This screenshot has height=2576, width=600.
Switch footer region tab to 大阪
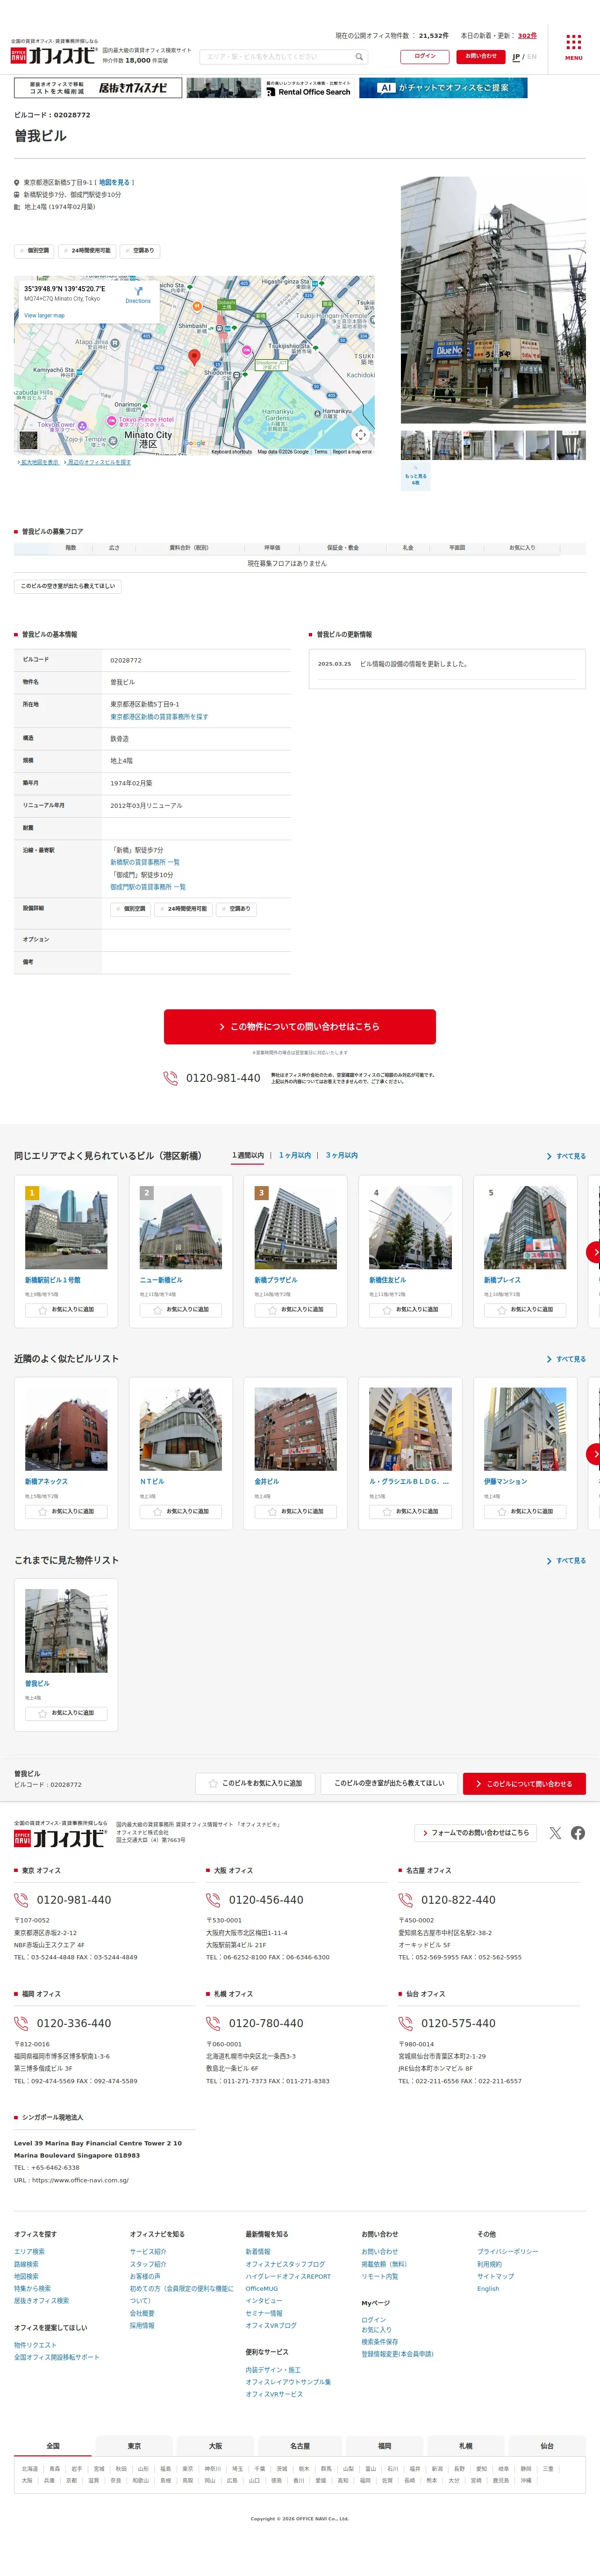[215, 2446]
